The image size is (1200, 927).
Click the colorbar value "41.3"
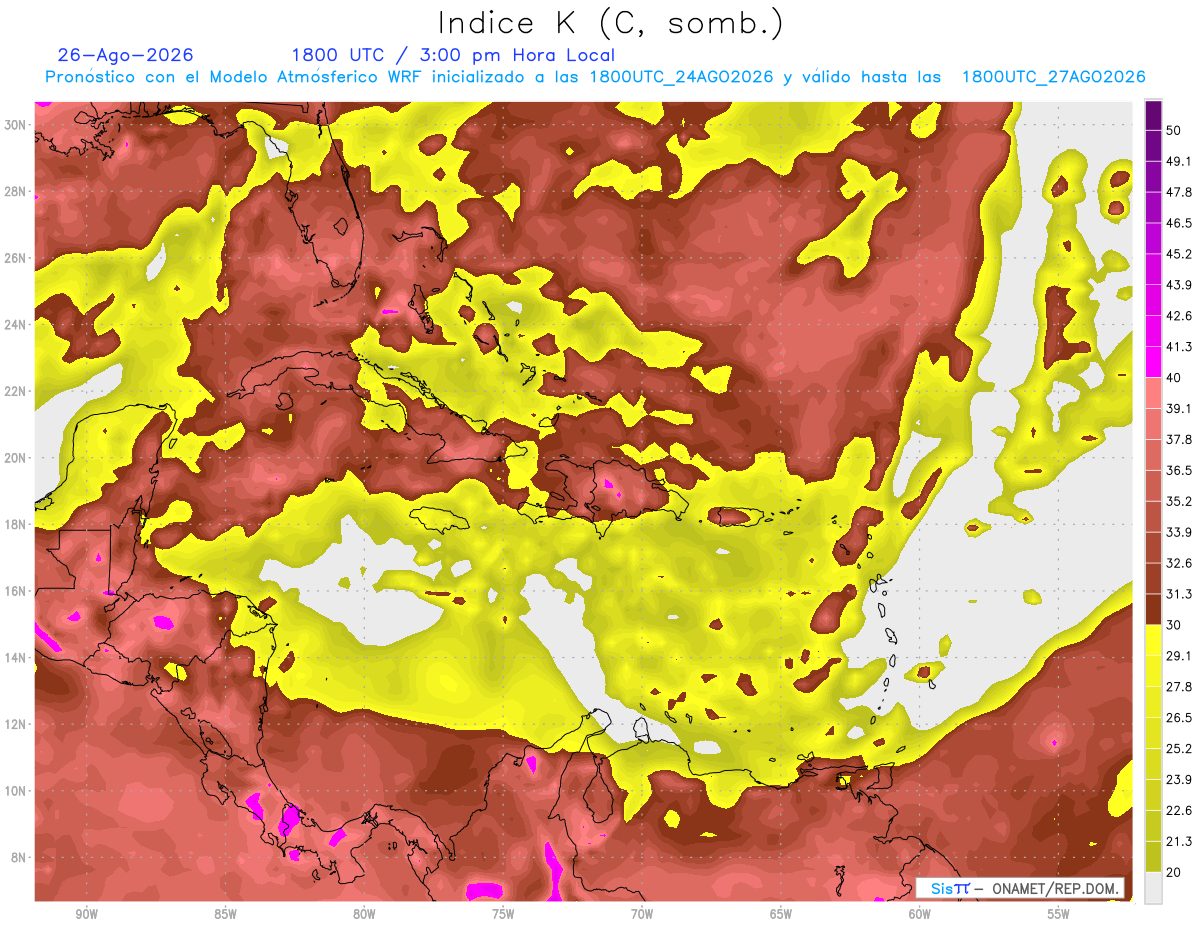coord(1179,347)
